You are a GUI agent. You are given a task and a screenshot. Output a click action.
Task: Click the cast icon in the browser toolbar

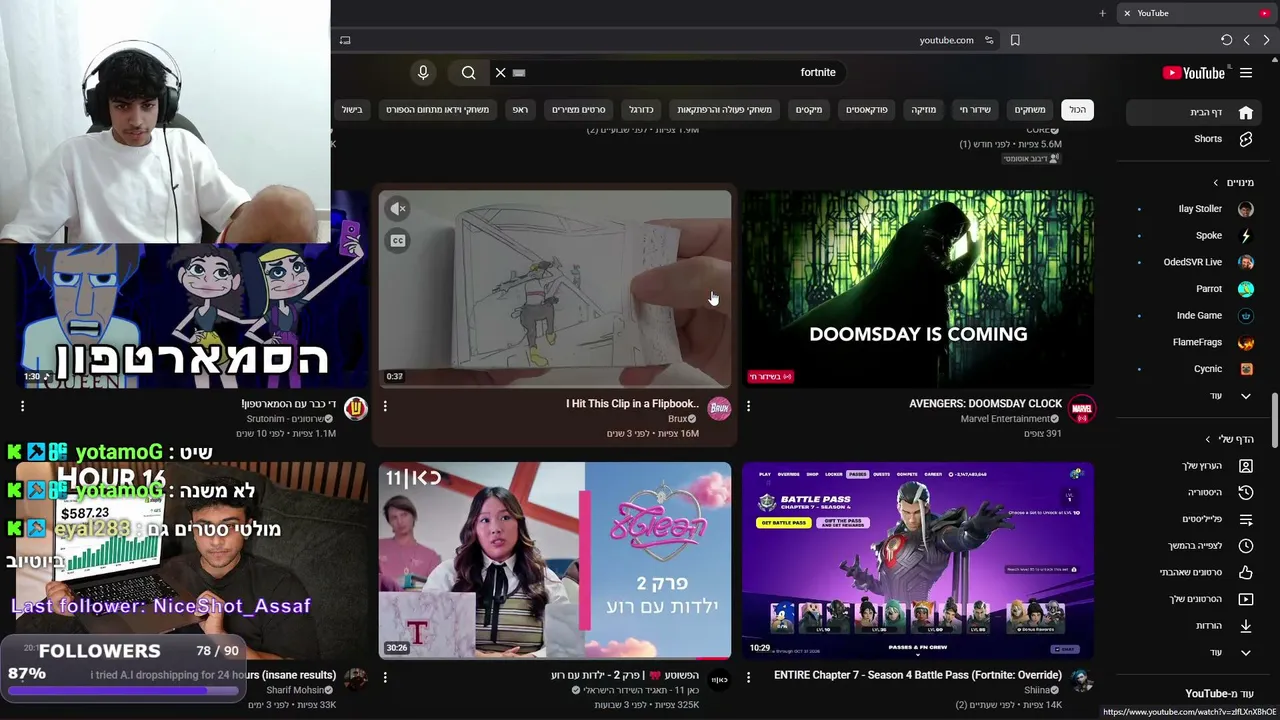pyautogui.click(x=345, y=40)
